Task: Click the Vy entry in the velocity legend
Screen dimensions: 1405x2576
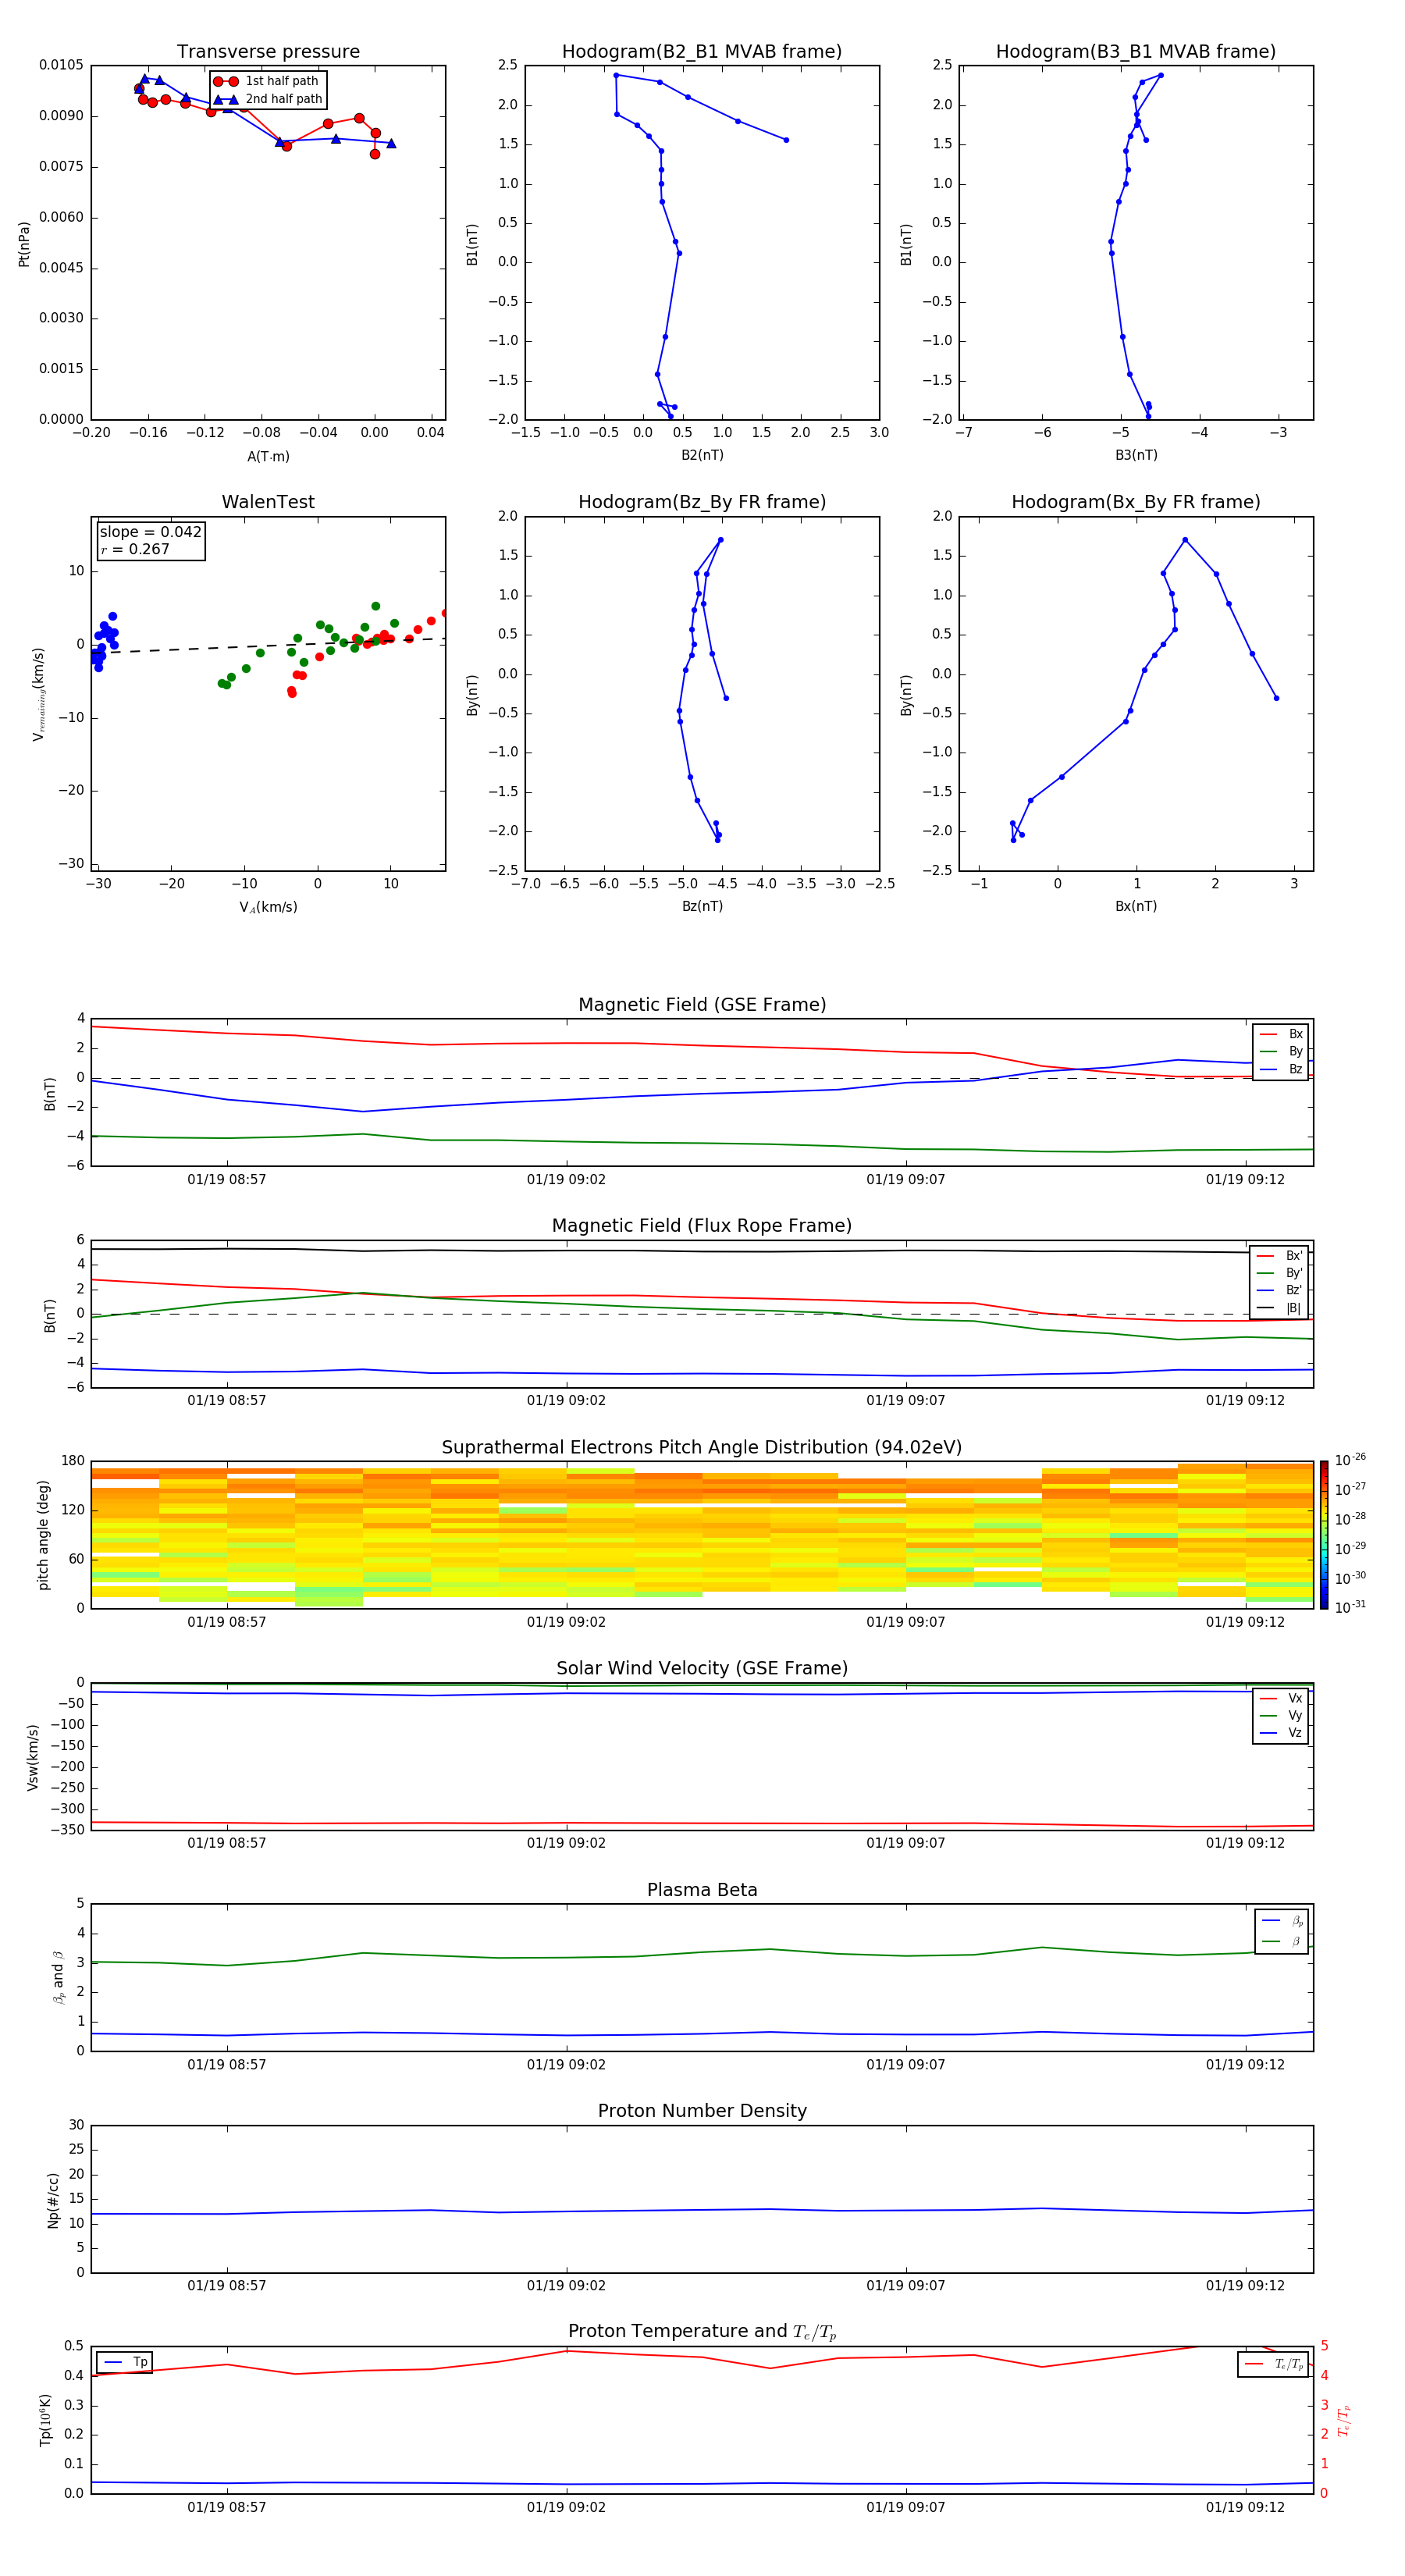Action: tap(1281, 1715)
